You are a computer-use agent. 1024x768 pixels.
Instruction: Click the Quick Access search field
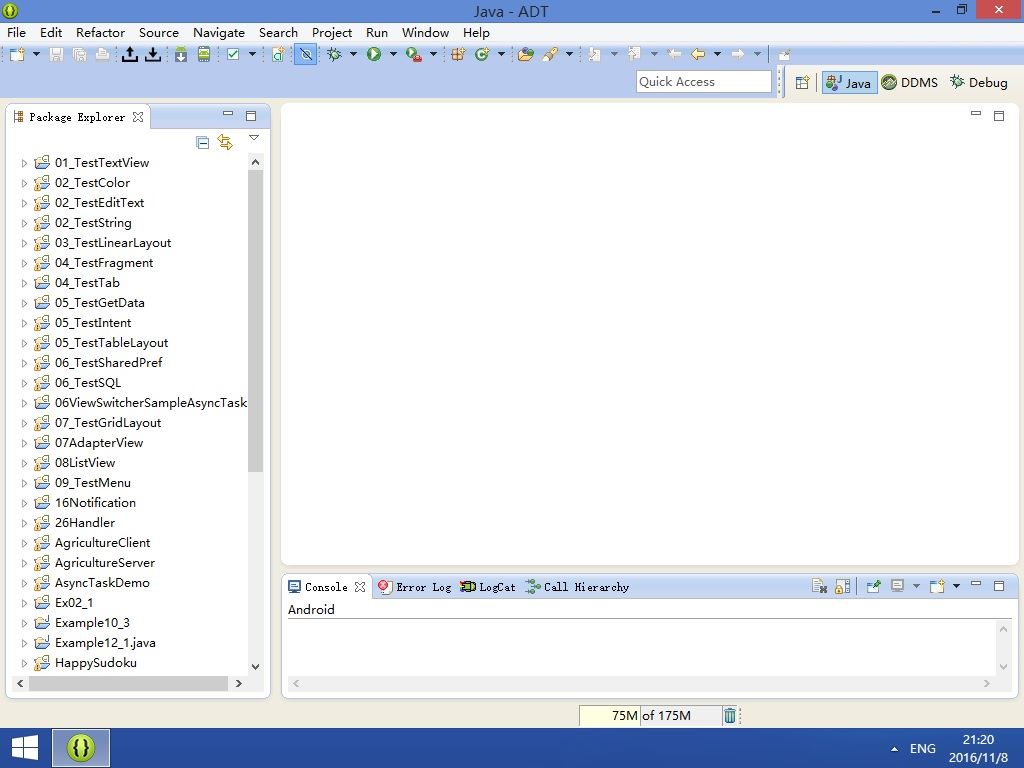[x=703, y=82]
